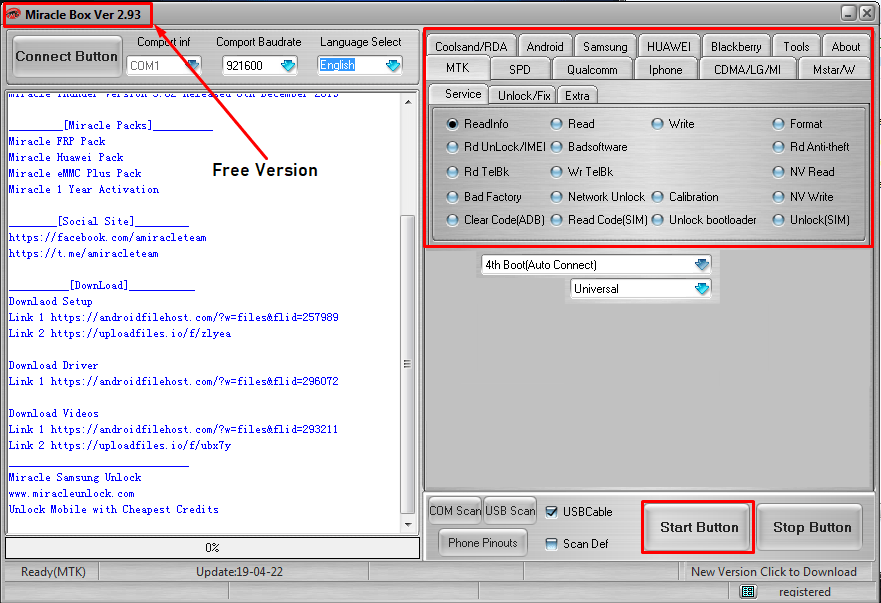The image size is (881, 603).
Task: Switch to the Coolsand/RDA tab
Action: coord(471,47)
